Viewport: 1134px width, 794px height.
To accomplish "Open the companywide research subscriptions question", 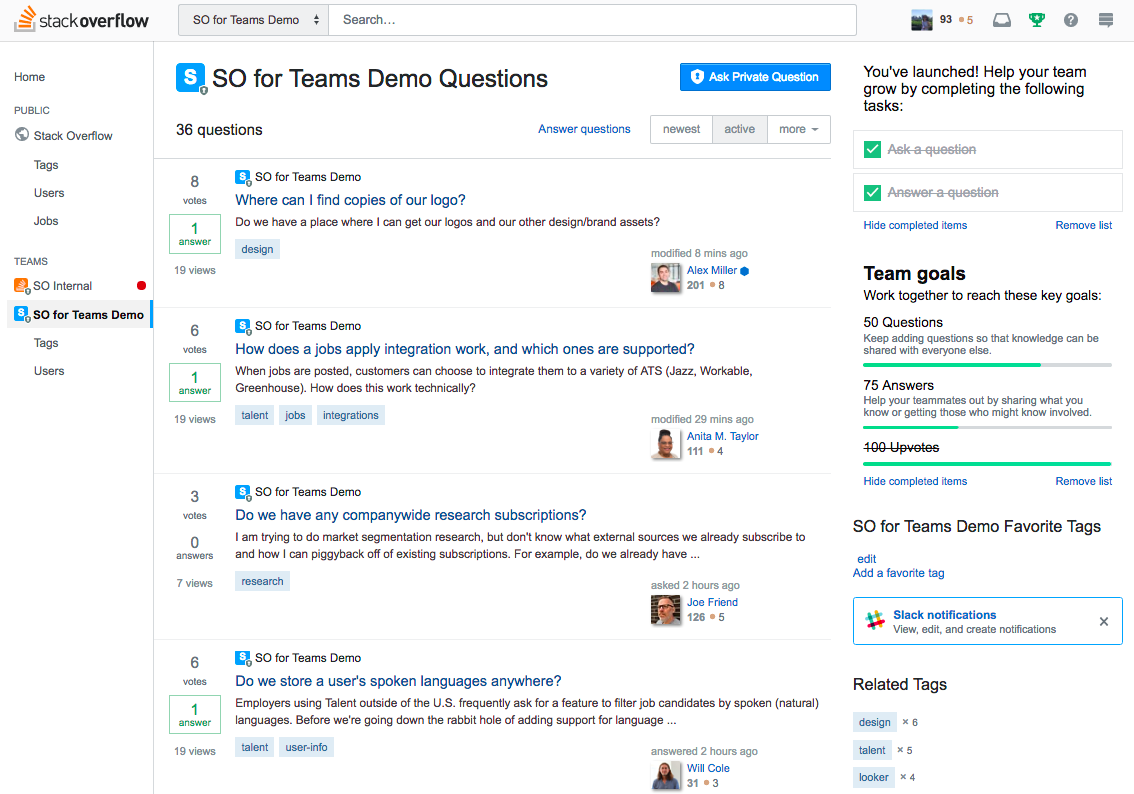I will [x=411, y=515].
